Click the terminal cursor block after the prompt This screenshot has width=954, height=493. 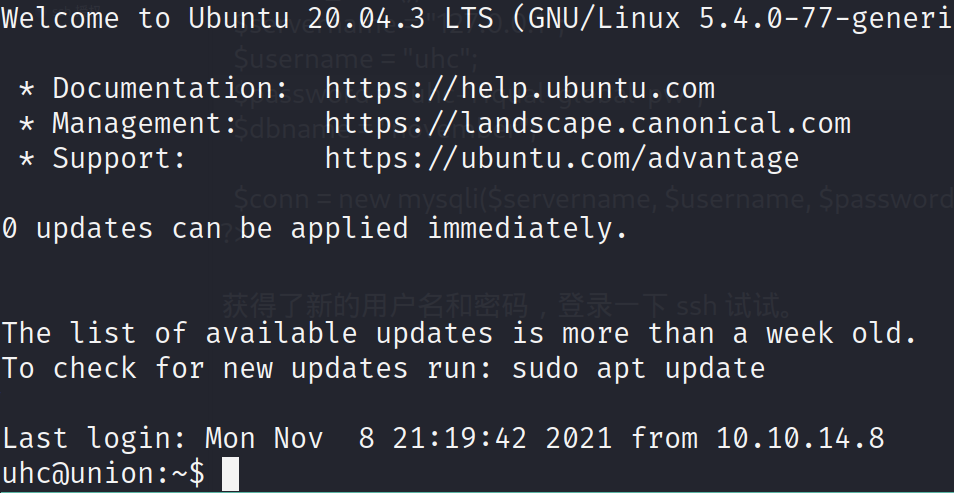pos(230,475)
